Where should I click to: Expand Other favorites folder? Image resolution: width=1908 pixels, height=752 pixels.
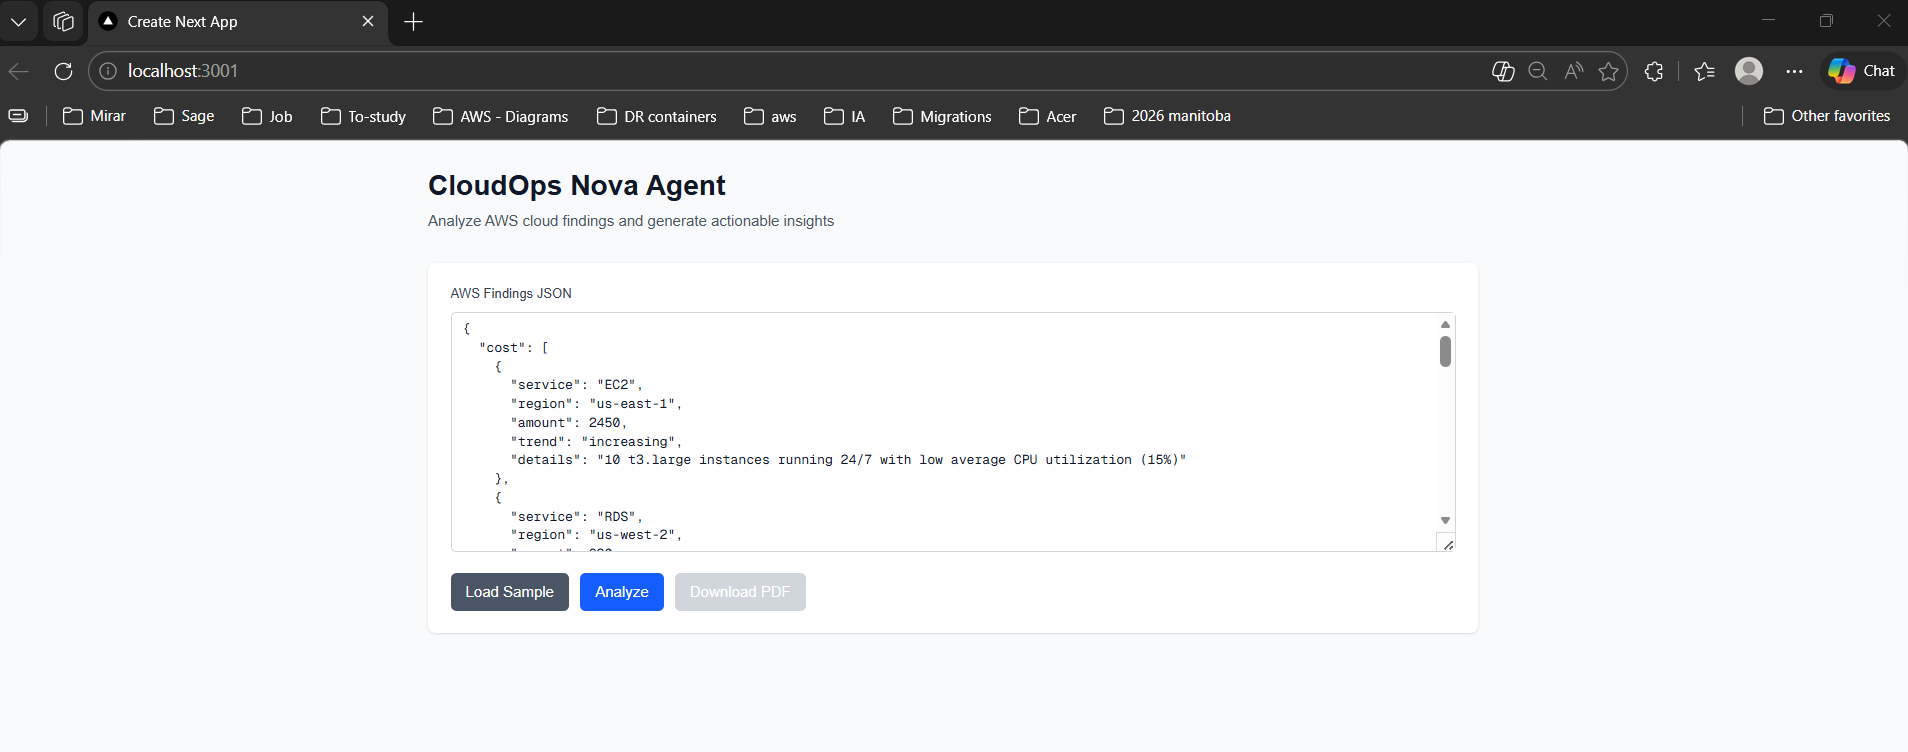click(x=1827, y=116)
